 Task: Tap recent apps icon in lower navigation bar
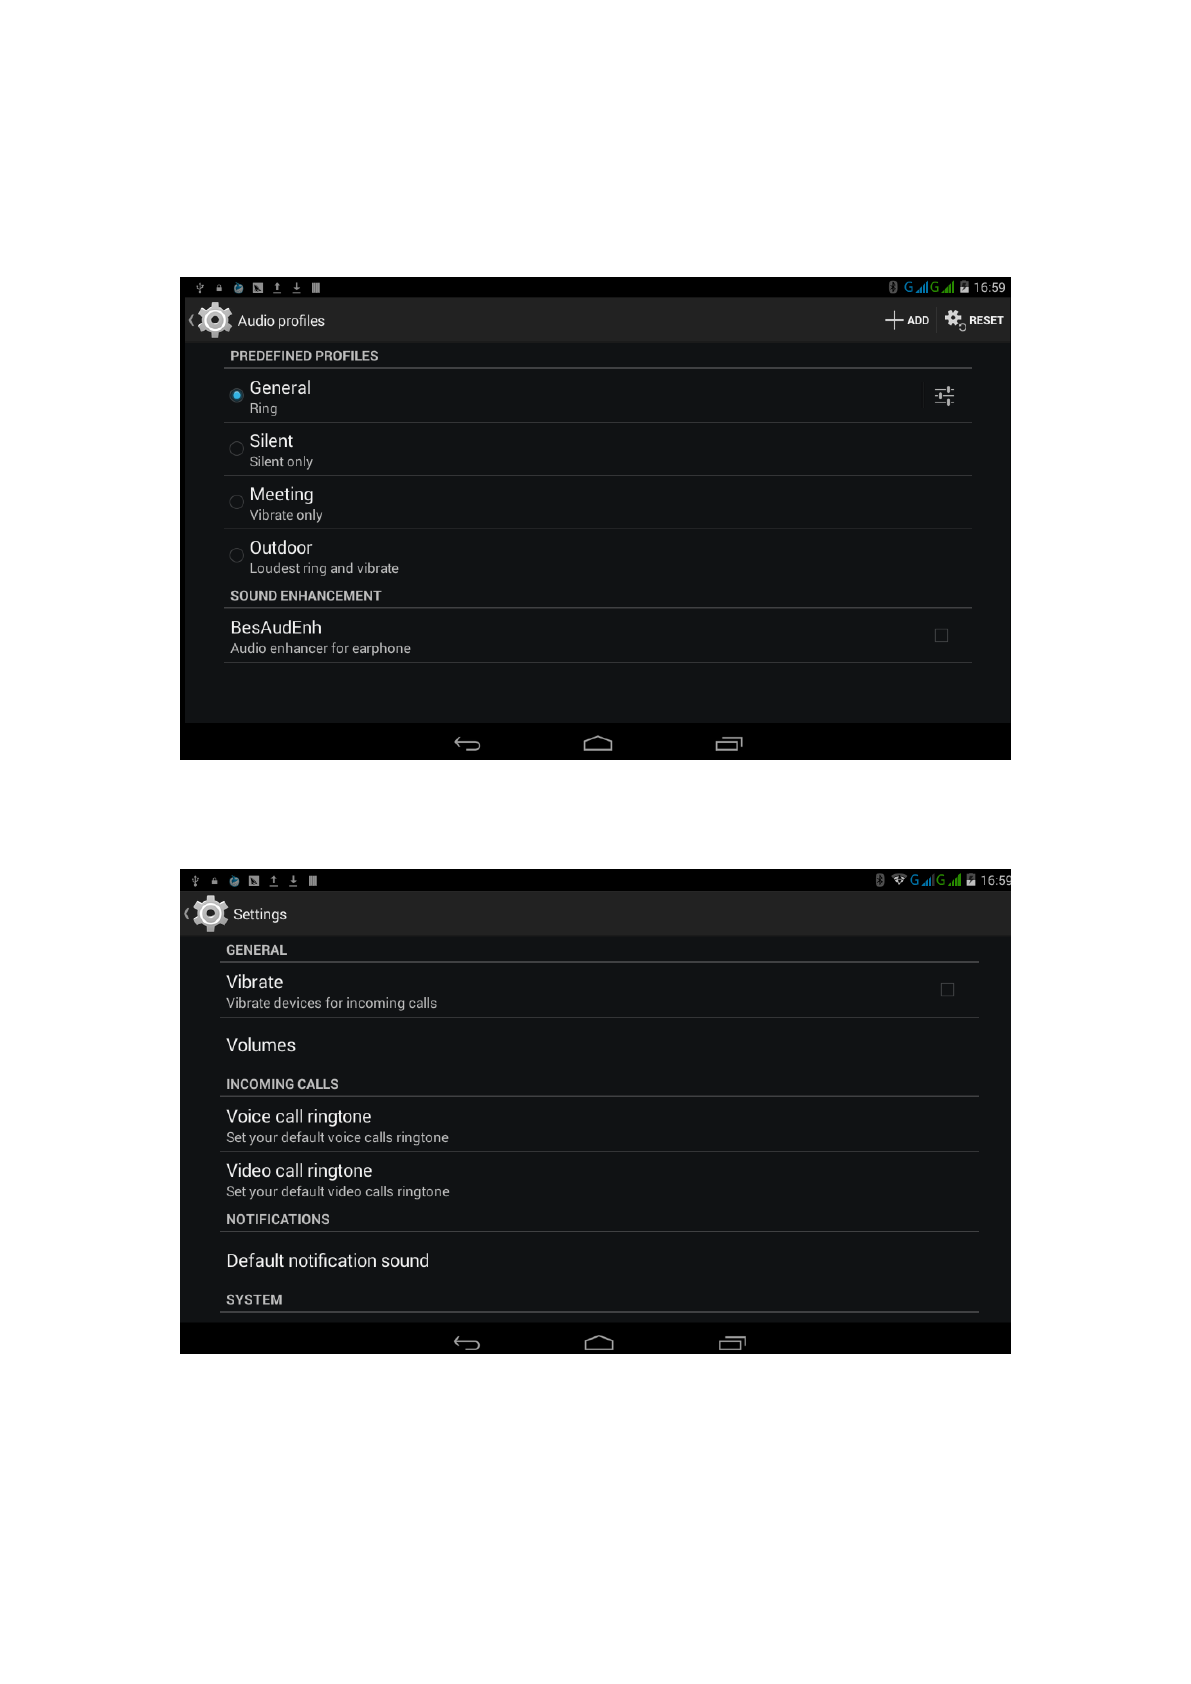click(x=732, y=1343)
